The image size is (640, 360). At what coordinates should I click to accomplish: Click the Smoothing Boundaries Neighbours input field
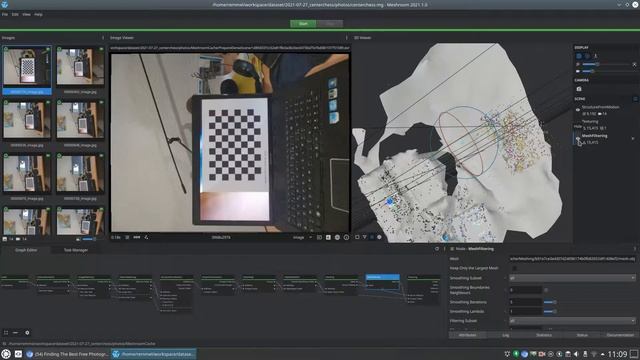coord(525,290)
